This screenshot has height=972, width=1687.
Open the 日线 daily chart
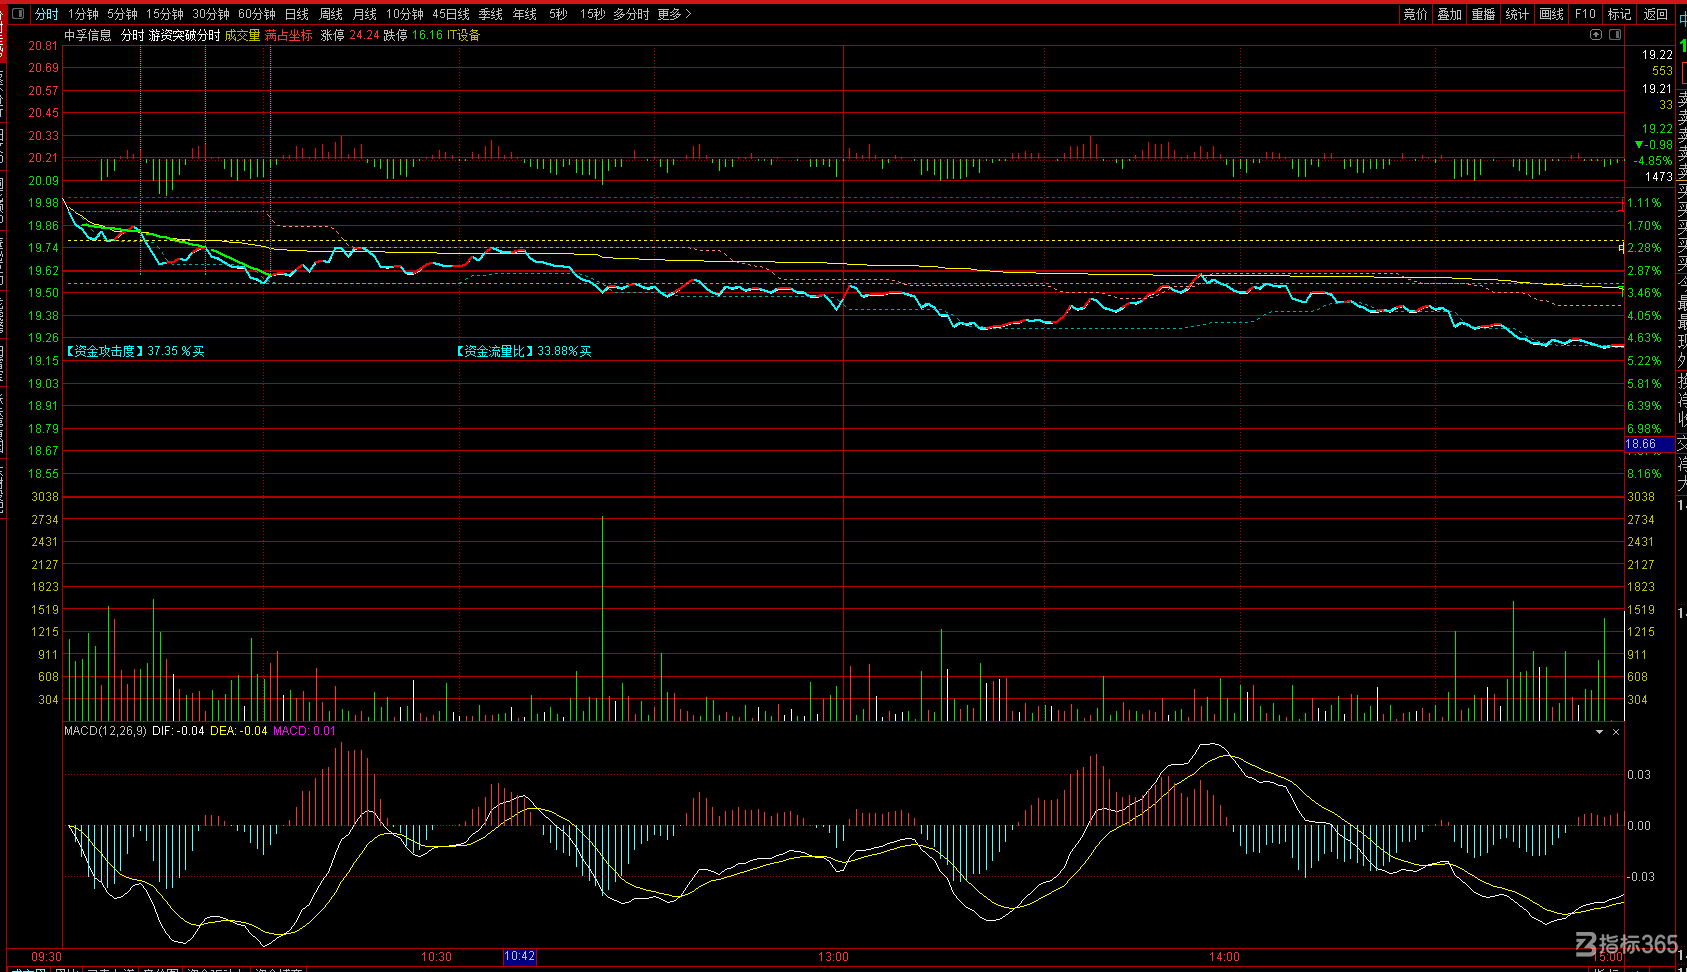click(297, 14)
